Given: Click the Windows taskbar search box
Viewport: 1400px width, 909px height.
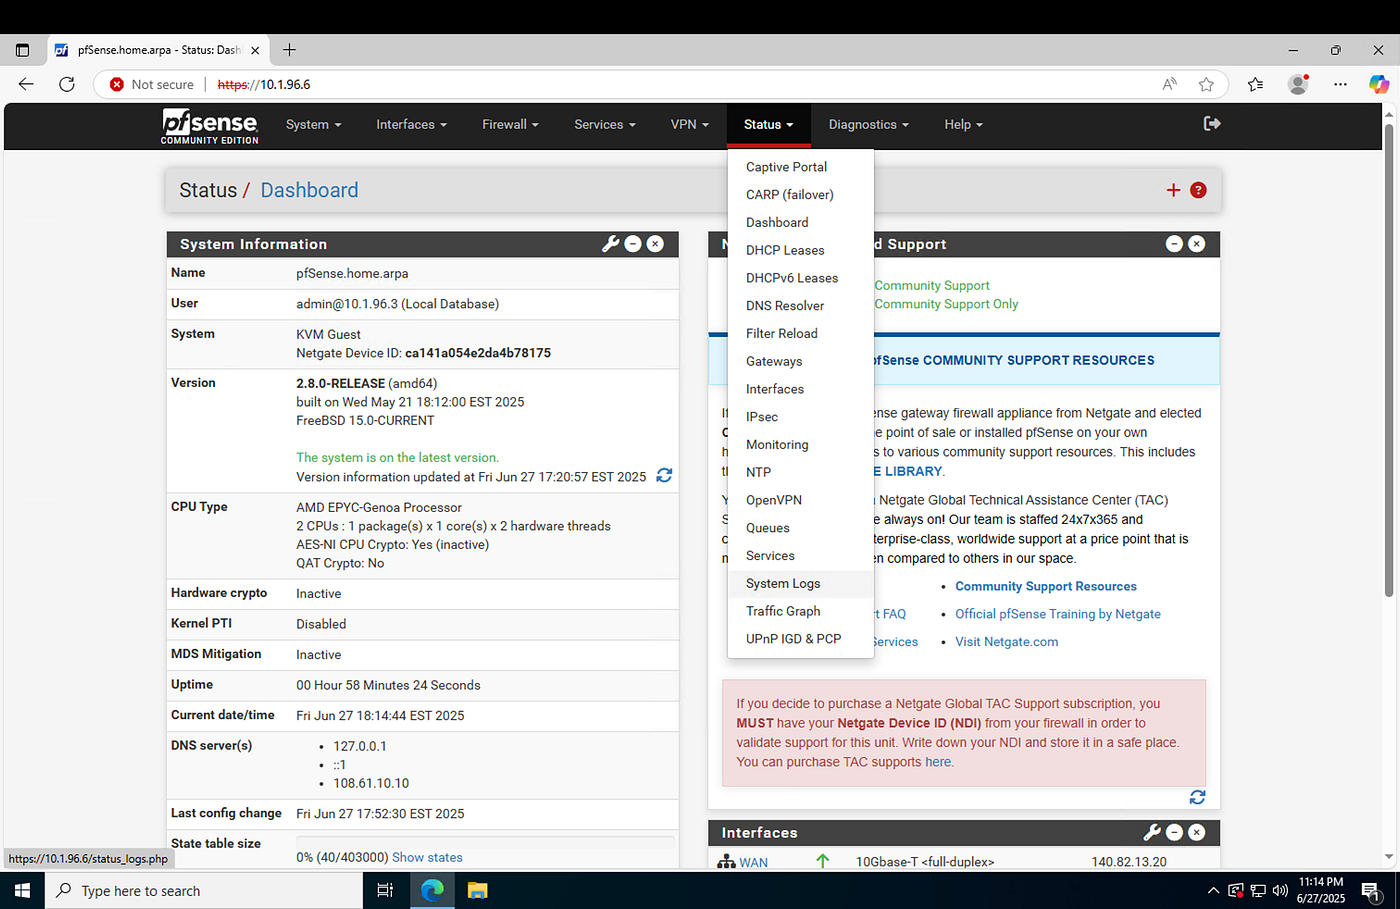Looking at the screenshot, I should pos(204,890).
